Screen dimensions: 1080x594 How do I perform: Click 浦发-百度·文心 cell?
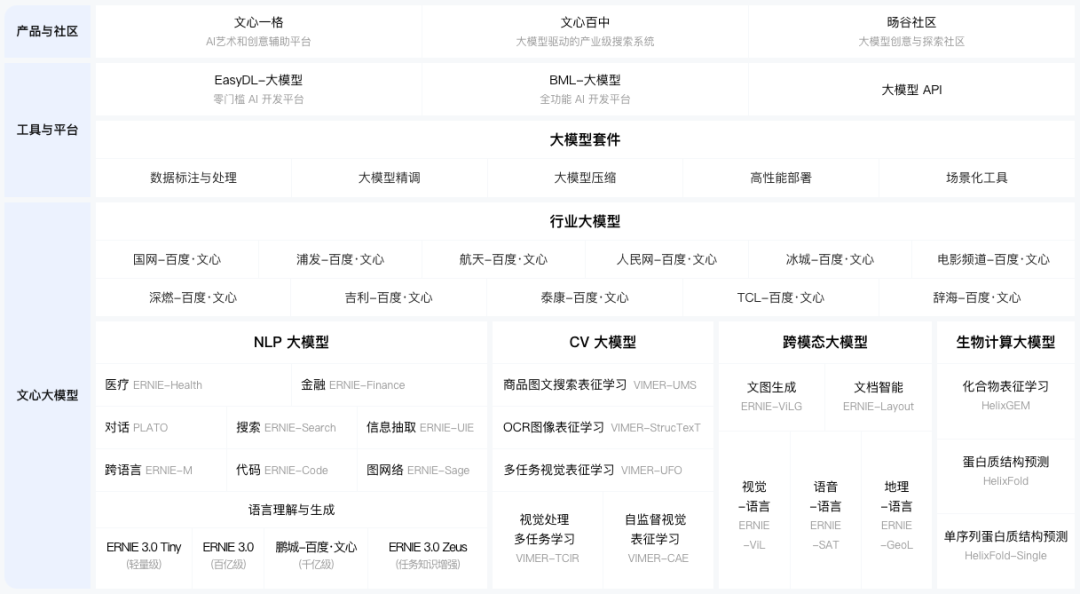pos(340,260)
